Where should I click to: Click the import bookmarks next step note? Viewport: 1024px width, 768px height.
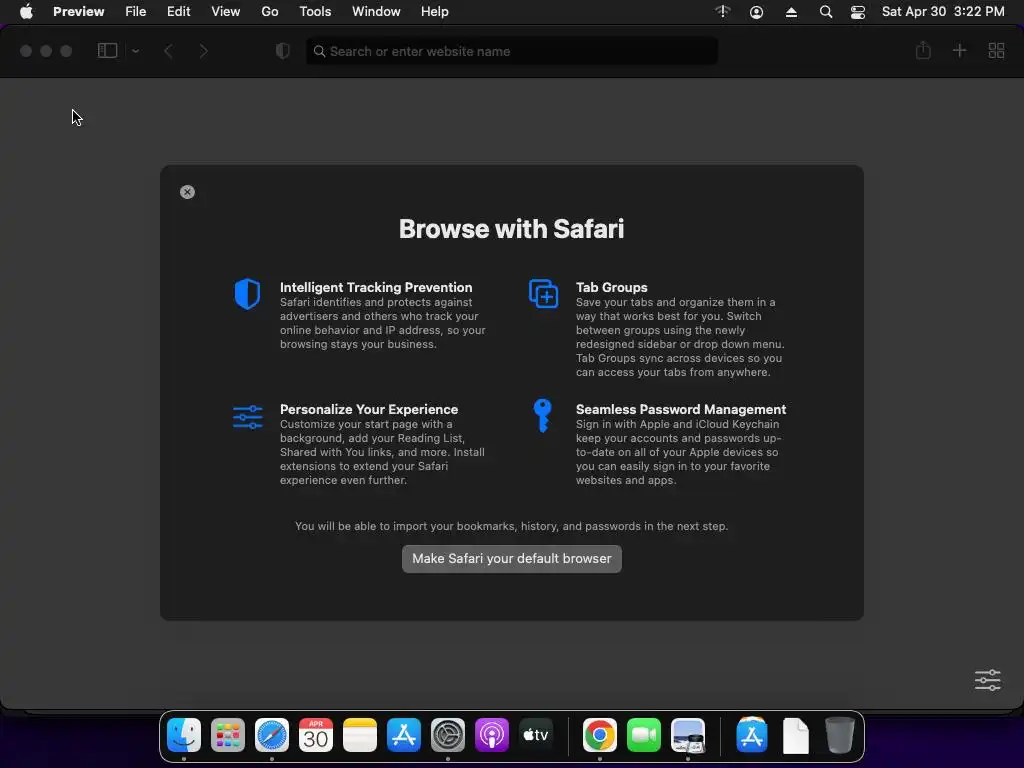[511, 526]
